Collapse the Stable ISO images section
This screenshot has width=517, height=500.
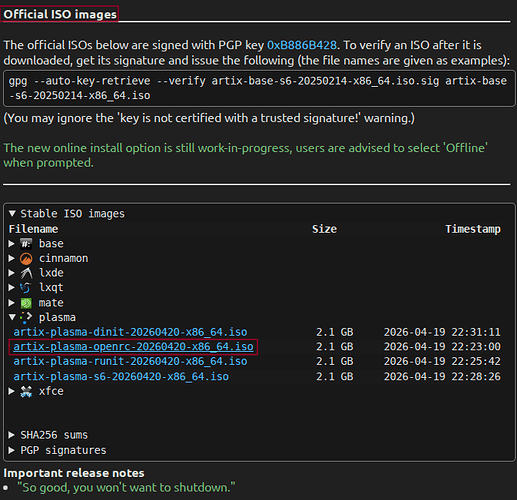[12, 213]
